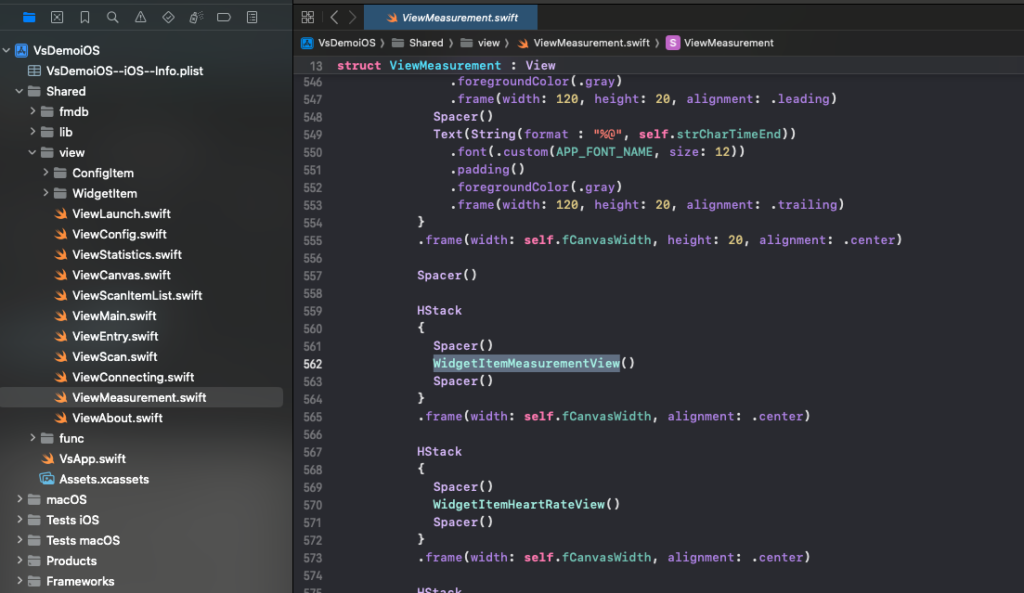Open the Find navigator magnifier icon

click(113, 17)
